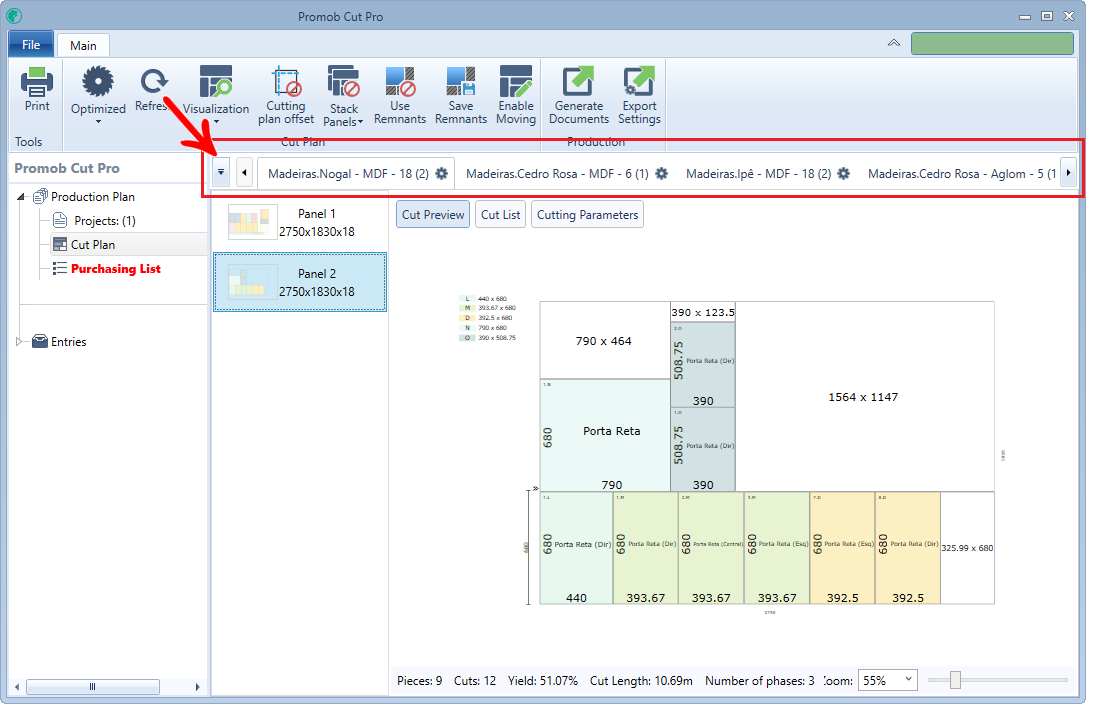The width and height of the screenshot is (1101, 716).
Task: Click the sidebar scroll right arrow
Action: pyautogui.click(x=197, y=687)
